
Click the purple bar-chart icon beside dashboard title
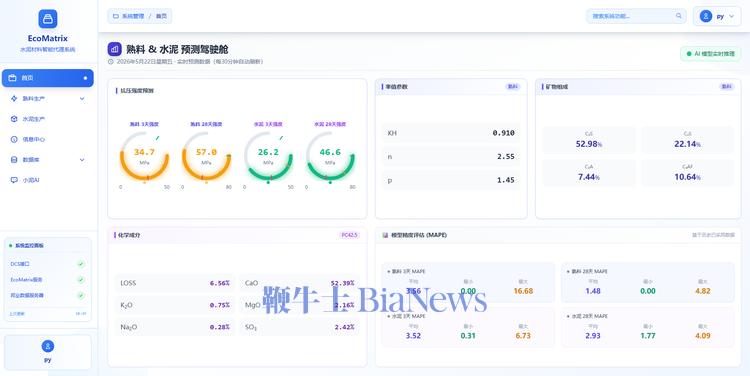pyautogui.click(x=114, y=49)
